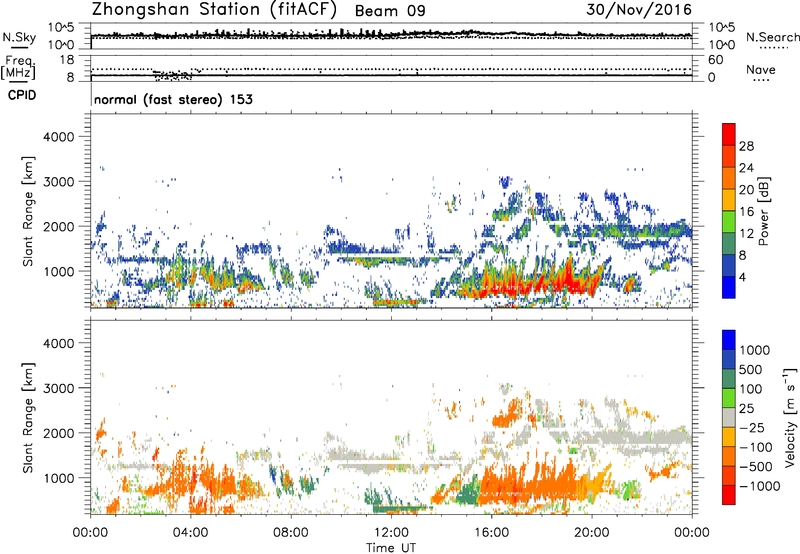The width and height of the screenshot is (800, 554).
Task: Select the "Time UT" axis title
Action: click(391, 548)
